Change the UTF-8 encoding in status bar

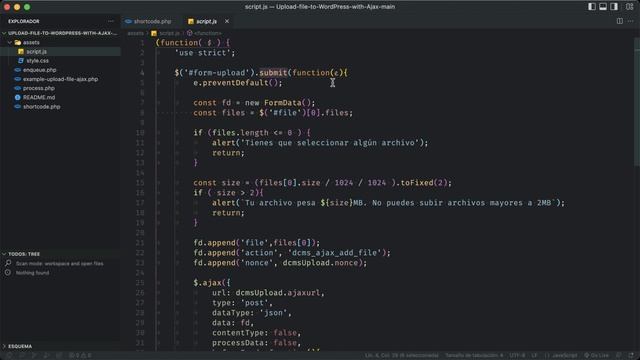point(518,356)
